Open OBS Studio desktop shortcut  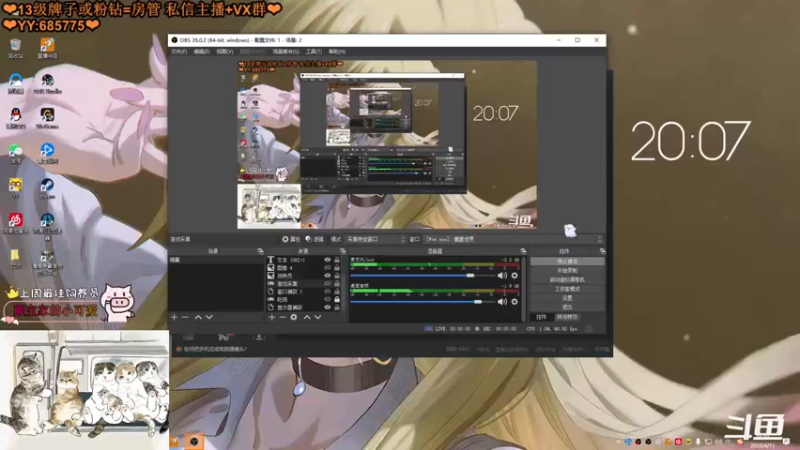tap(47, 84)
